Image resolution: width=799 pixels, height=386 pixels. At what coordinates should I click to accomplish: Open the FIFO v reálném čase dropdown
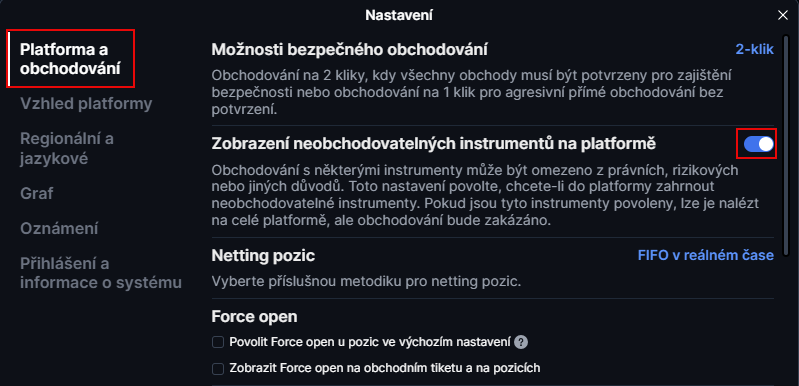[706, 255]
